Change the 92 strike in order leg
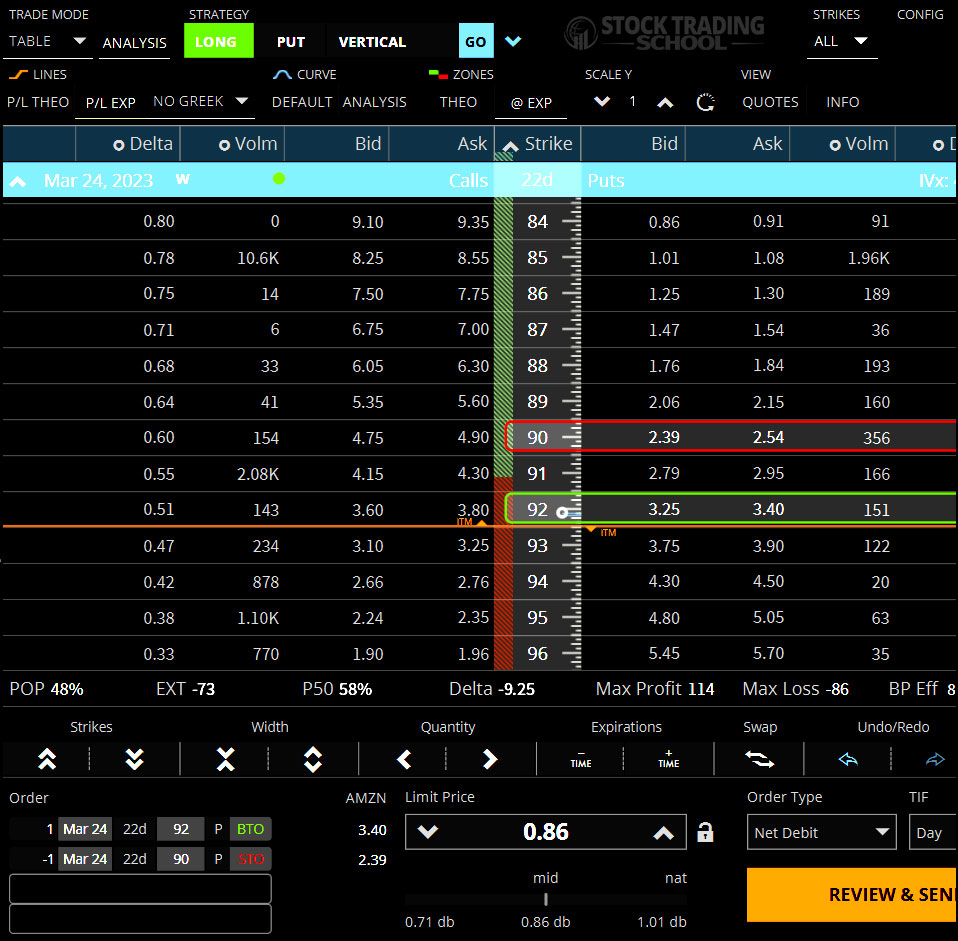Screen dimensions: 958x941 [181, 829]
